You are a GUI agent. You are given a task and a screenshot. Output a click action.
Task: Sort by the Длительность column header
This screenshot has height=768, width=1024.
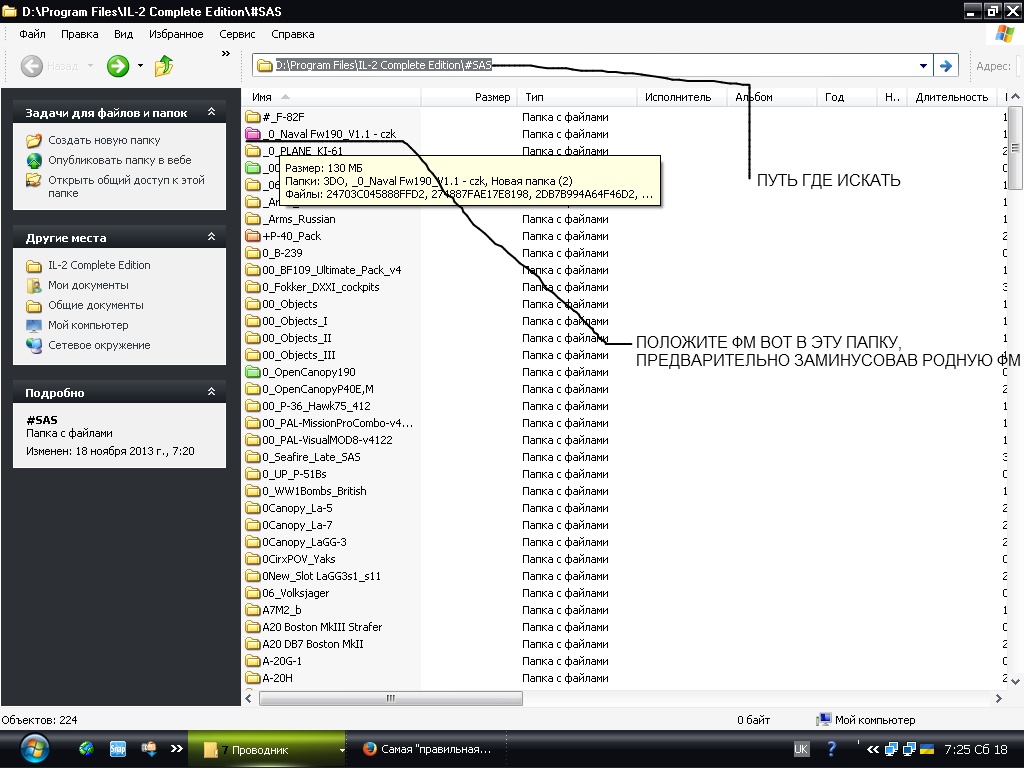coord(952,97)
